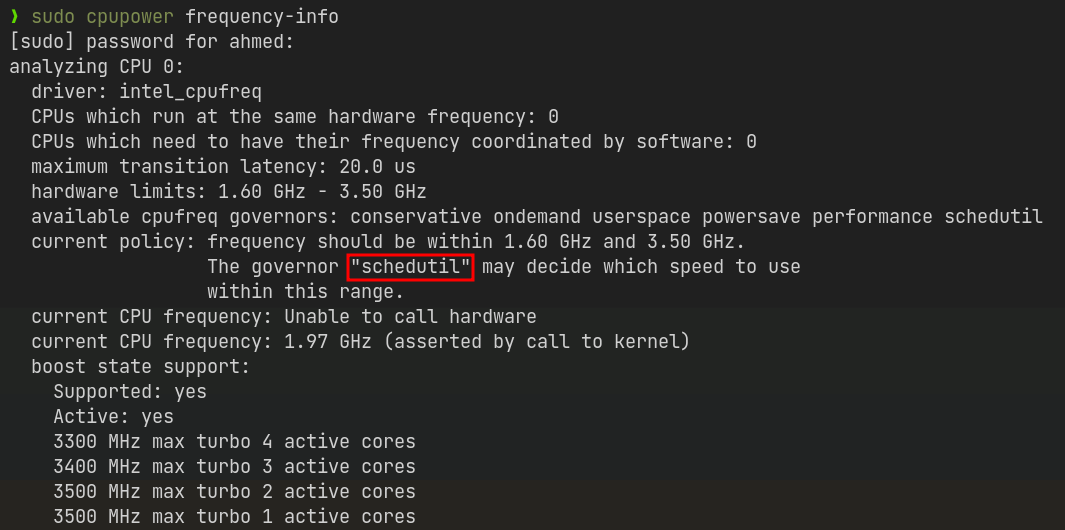Click the hardware limits frequency range line
This screenshot has width=1065, height=530.
tap(228, 192)
